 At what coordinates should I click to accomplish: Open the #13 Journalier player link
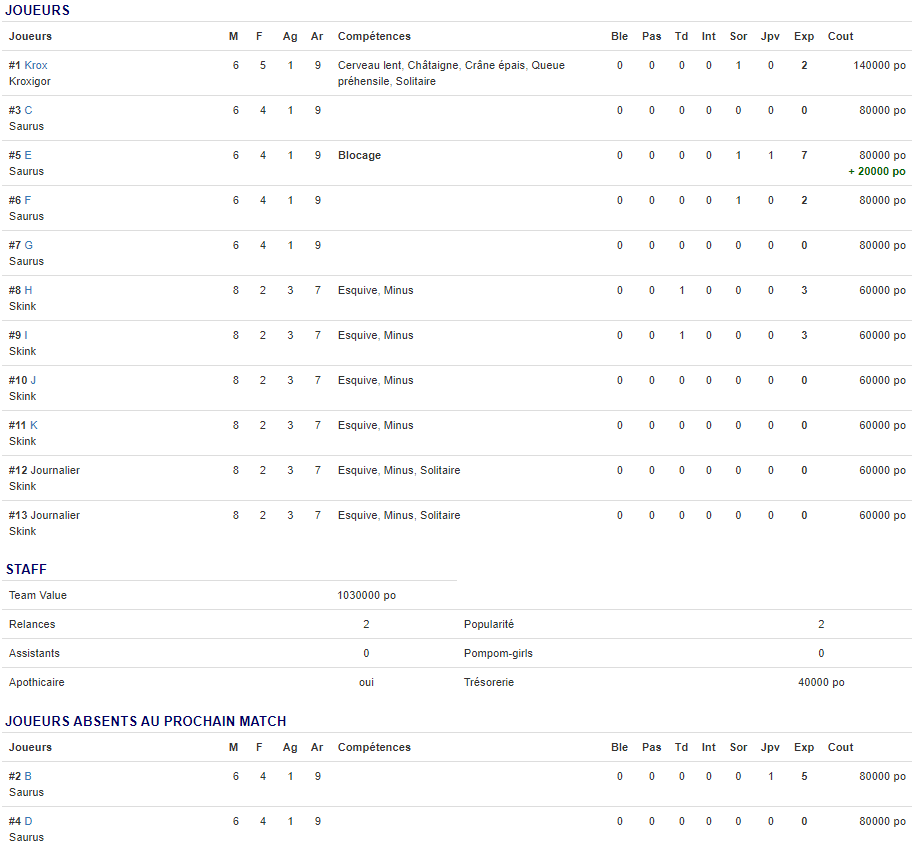tap(55, 515)
